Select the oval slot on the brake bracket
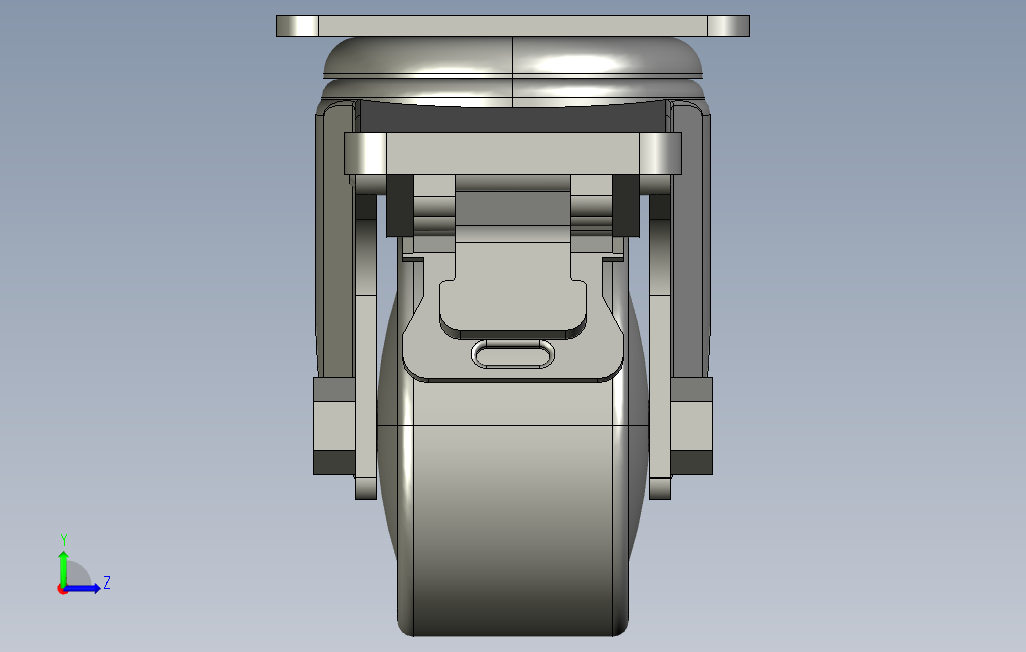This screenshot has width=1026, height=652. click(512, 354)
